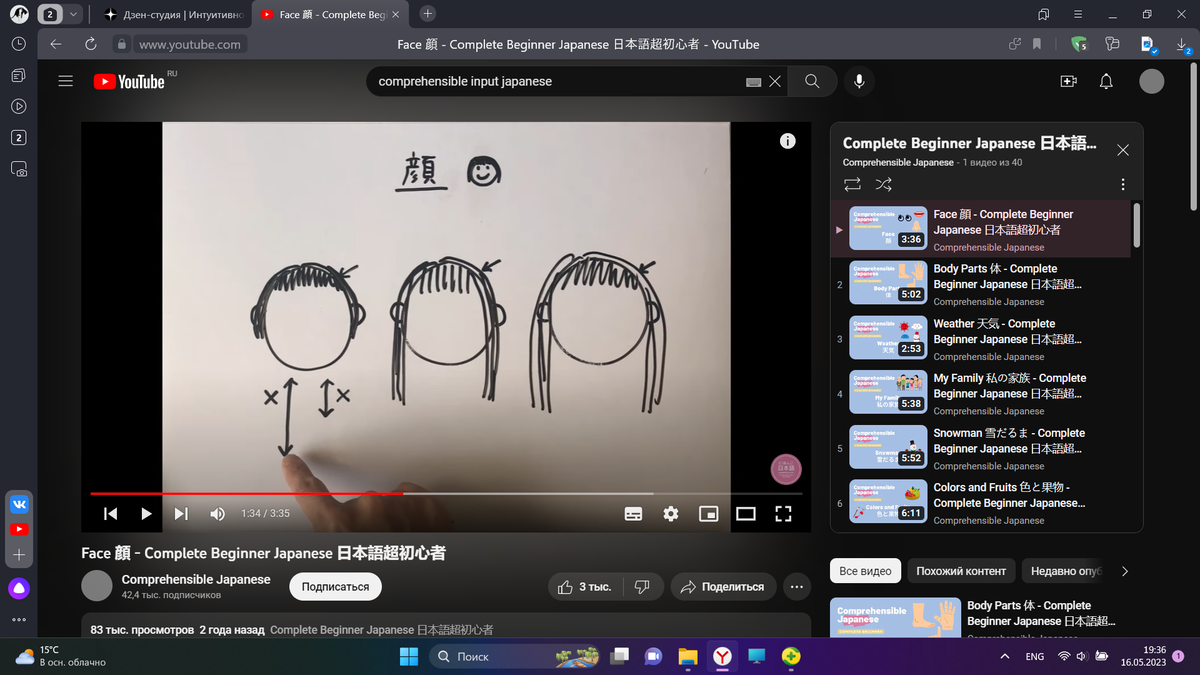Open 'Snowman 雪だるま' playlist video

click(x=981, y=448)
